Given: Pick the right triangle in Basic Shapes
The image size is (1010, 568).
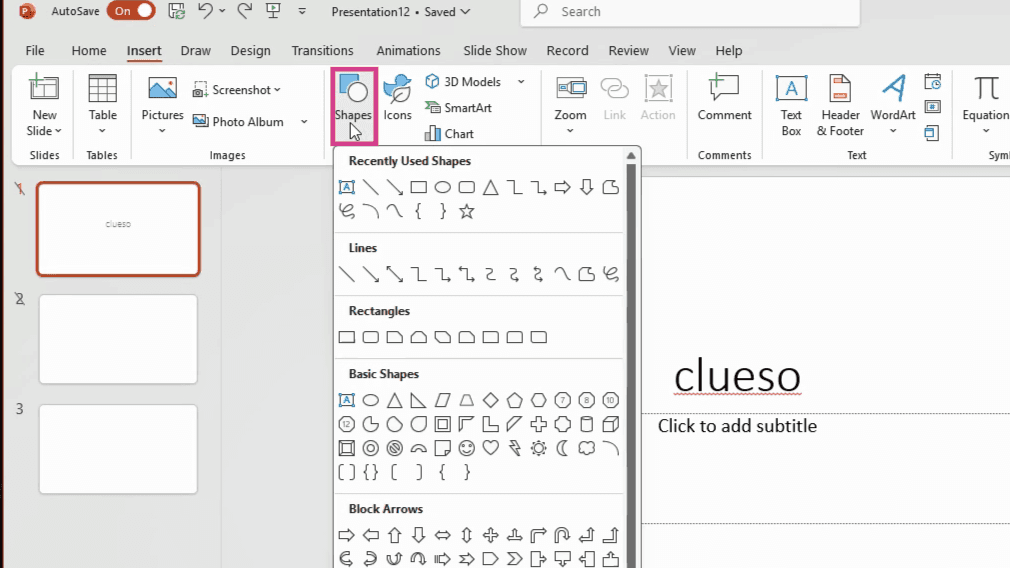Looking at the screenshot, I should 419,400.
